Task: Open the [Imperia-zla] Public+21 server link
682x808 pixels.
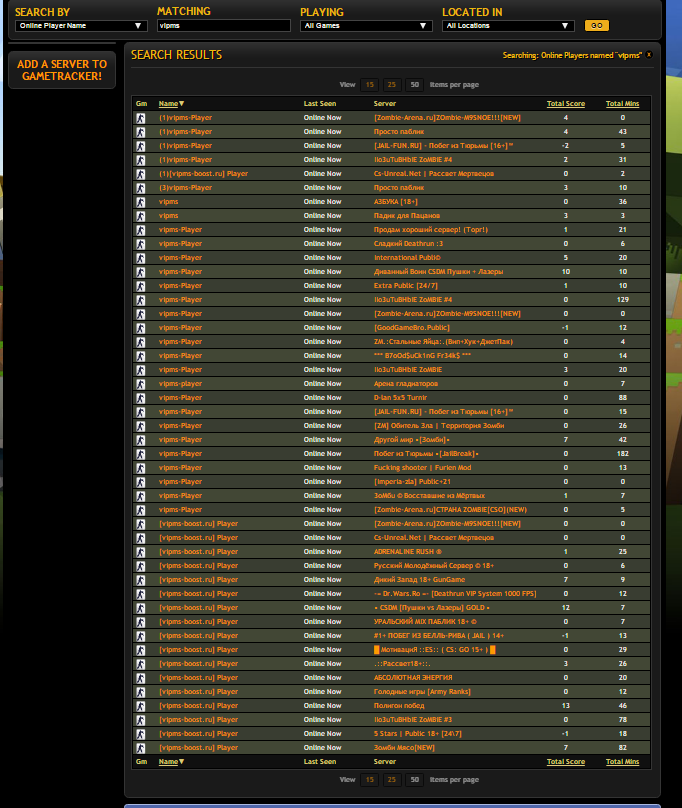Action: click(412, 482)
